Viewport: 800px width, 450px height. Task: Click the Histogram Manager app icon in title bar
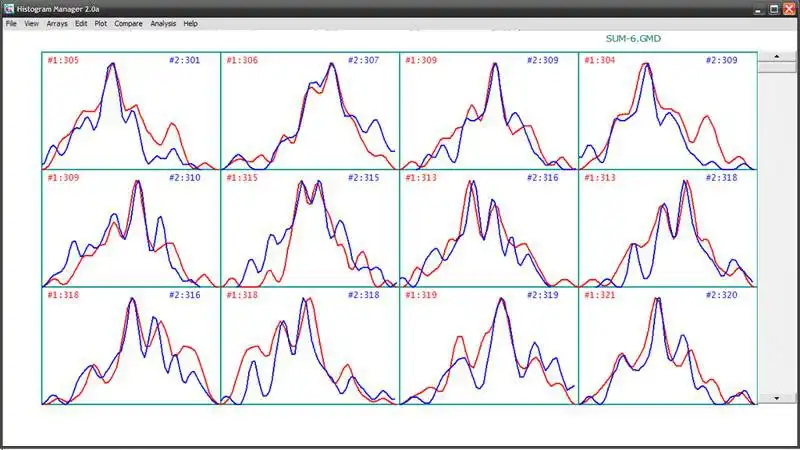tap(9, 9)
